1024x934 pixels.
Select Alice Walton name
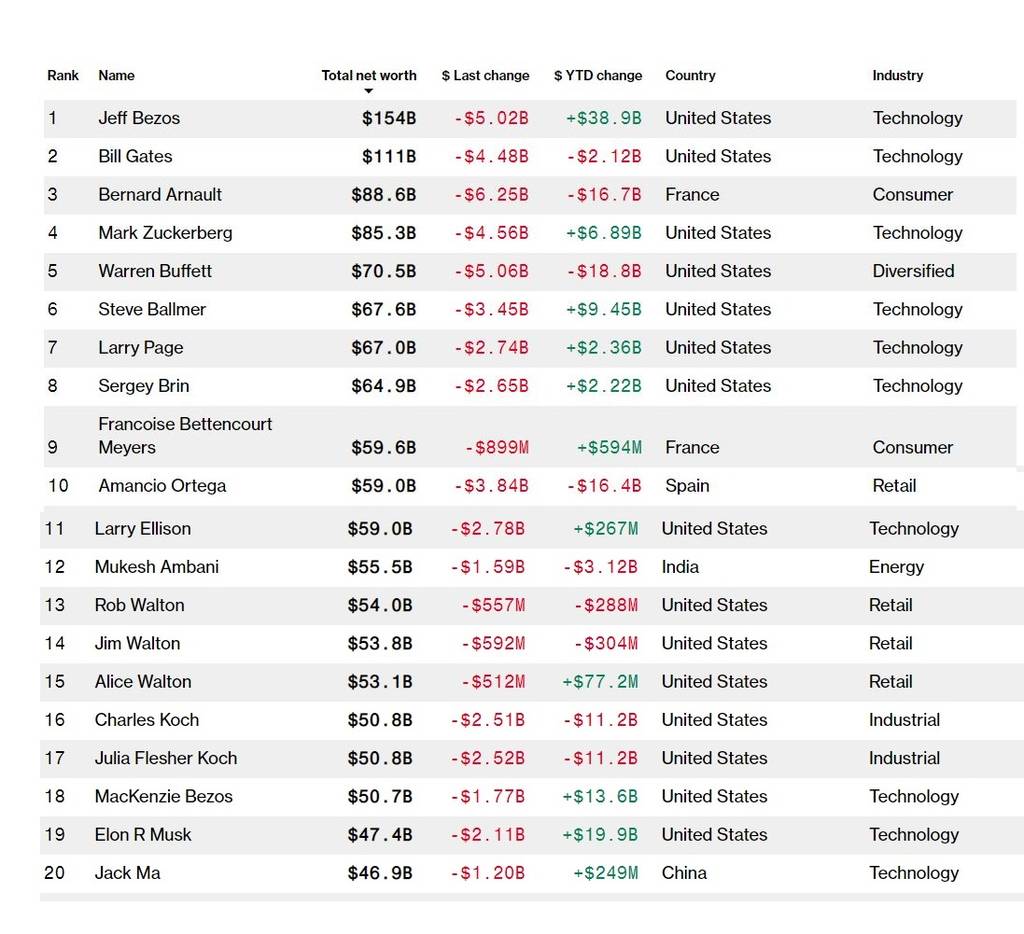point(143,682)
